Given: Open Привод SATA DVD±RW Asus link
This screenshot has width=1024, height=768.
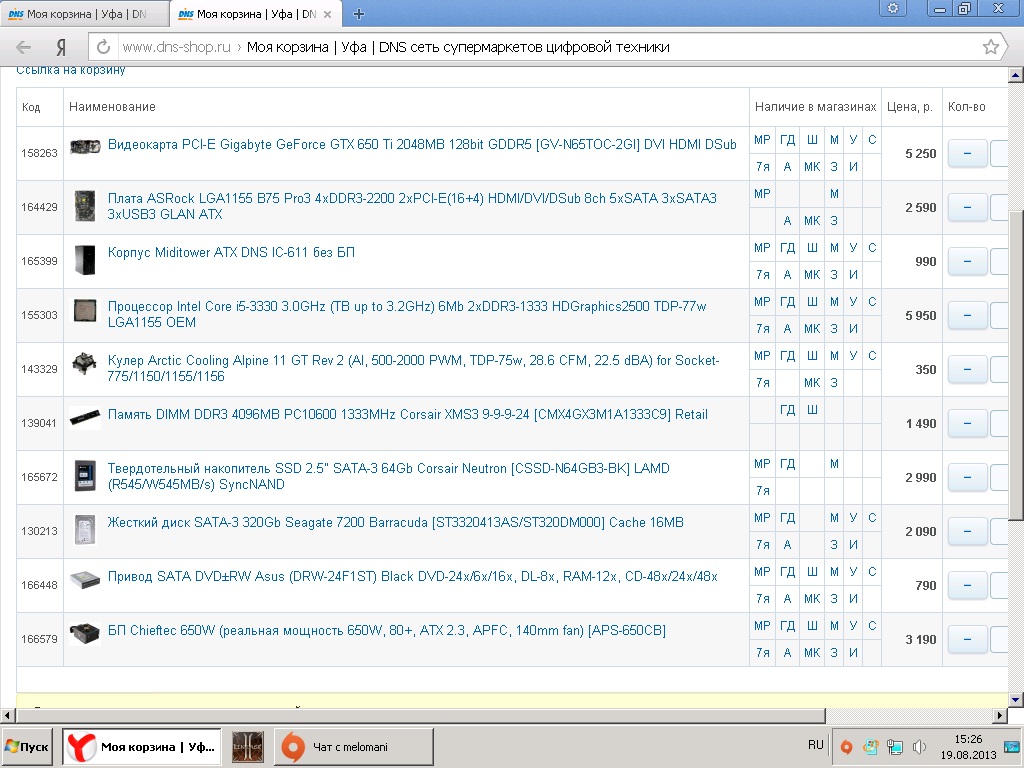Looking at the screenshot, I should click(413, 577).
